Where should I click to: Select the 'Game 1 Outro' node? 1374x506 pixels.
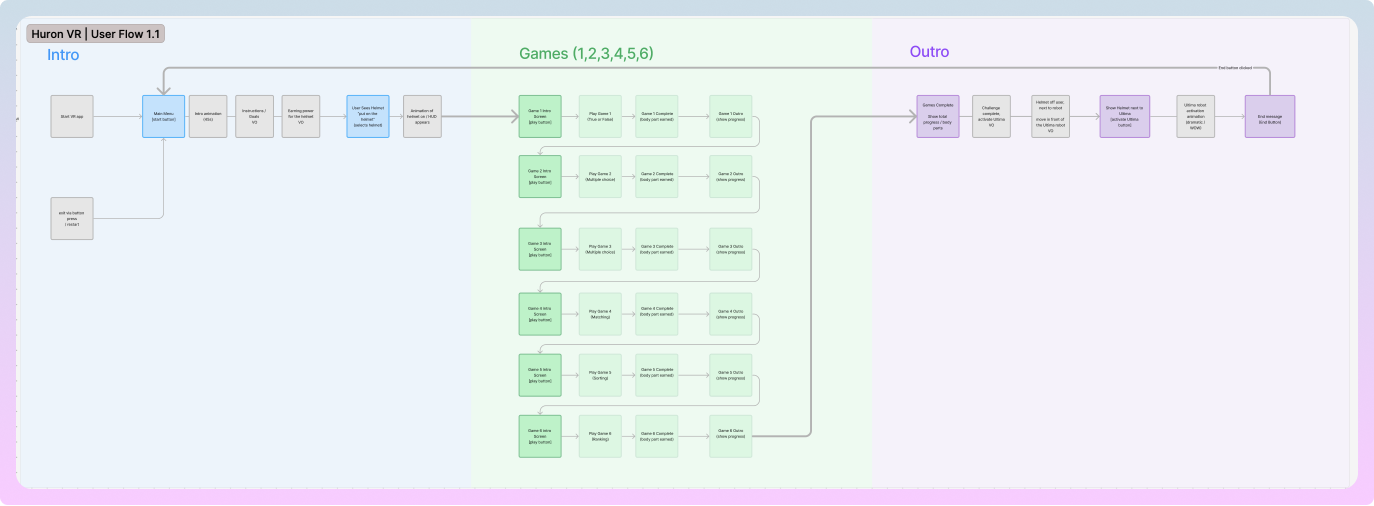tap(730, 116)
